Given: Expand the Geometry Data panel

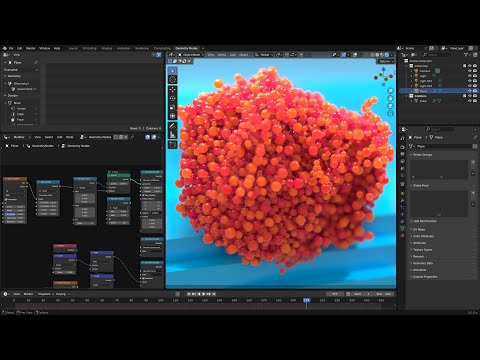Looking at the screenshot, I should pos(423,263).
